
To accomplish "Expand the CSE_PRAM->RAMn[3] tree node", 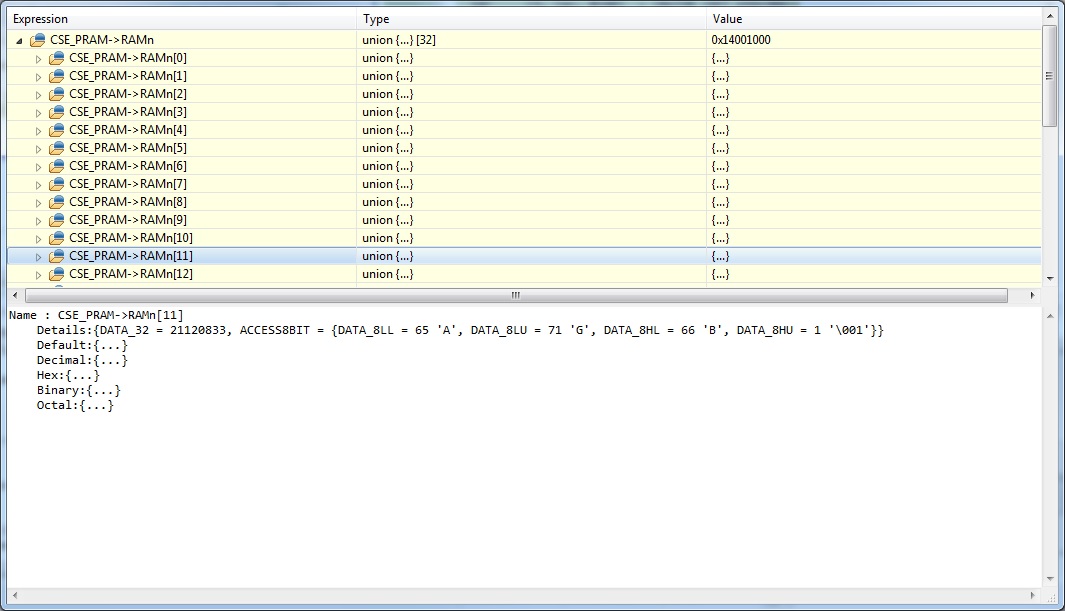I will click(x=38, y=112).
